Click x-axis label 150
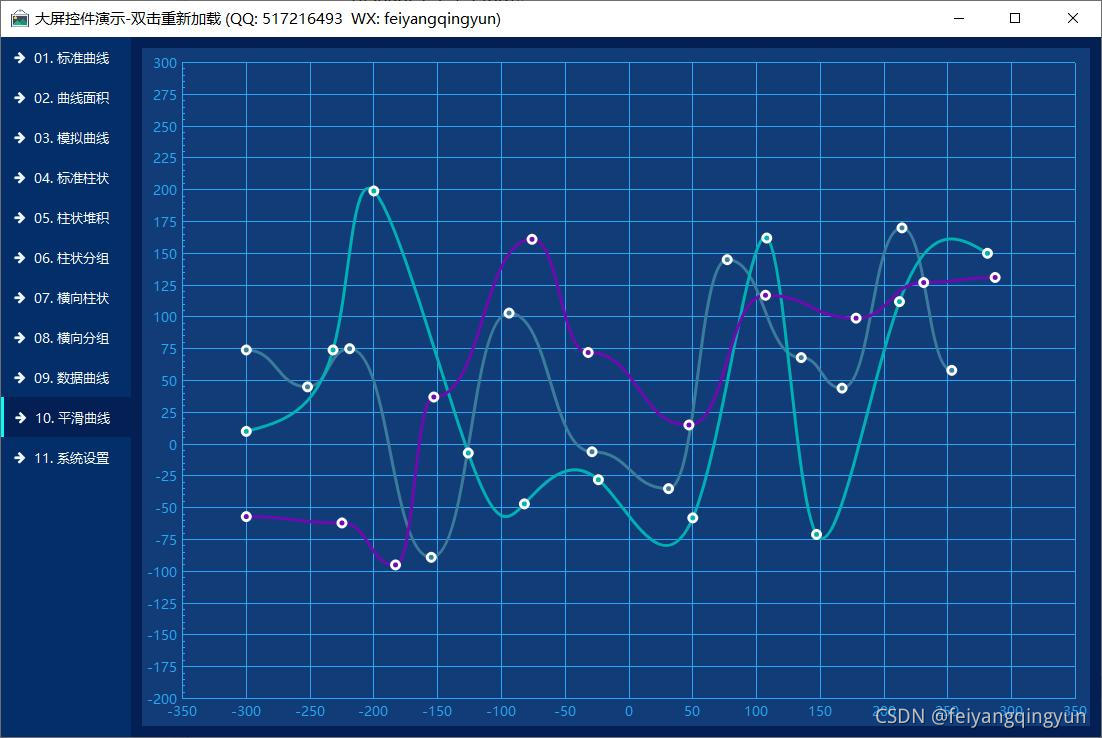Screen dimensions: 1102x738 coord(820,711)
